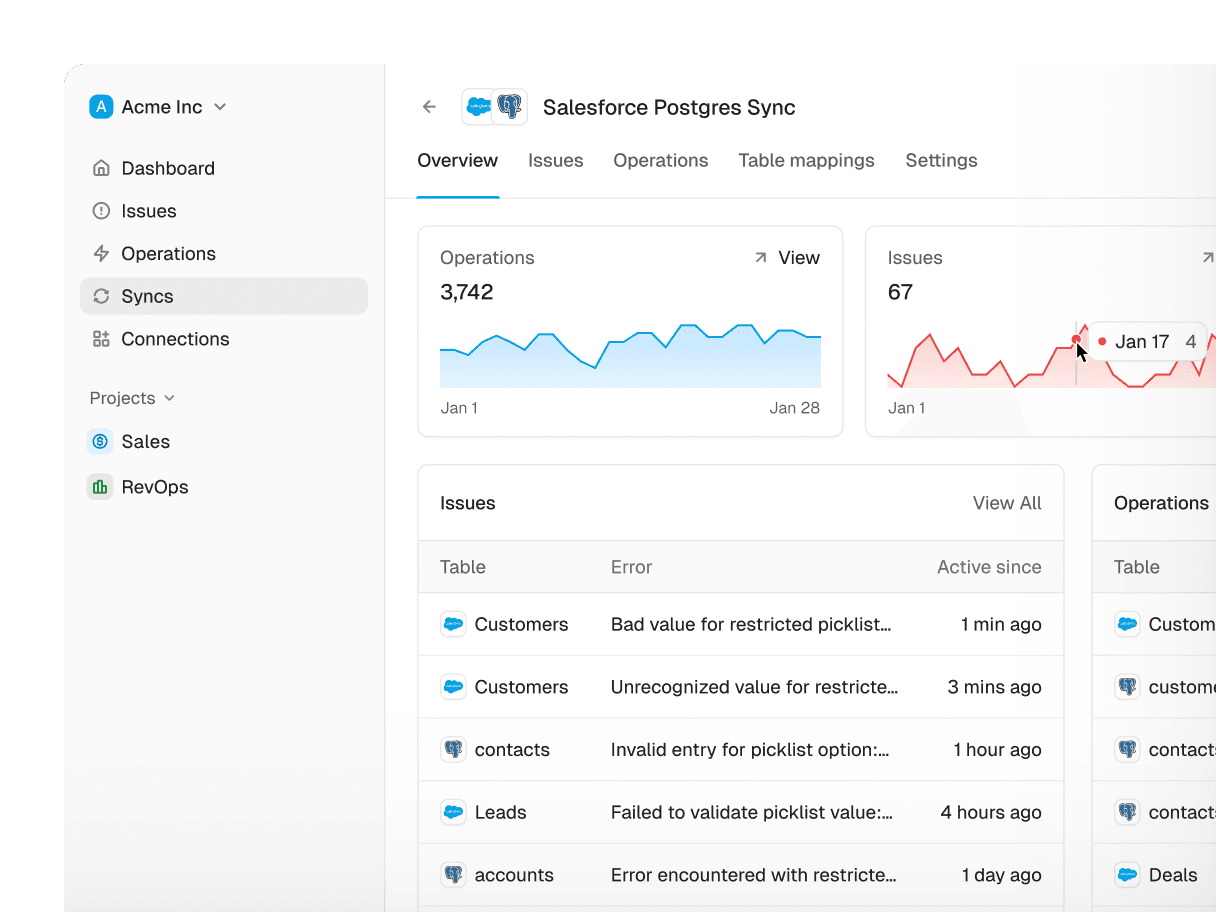
Task: Switch to the Operations tab
Action: pyautogui.click(x=660, y=161)
